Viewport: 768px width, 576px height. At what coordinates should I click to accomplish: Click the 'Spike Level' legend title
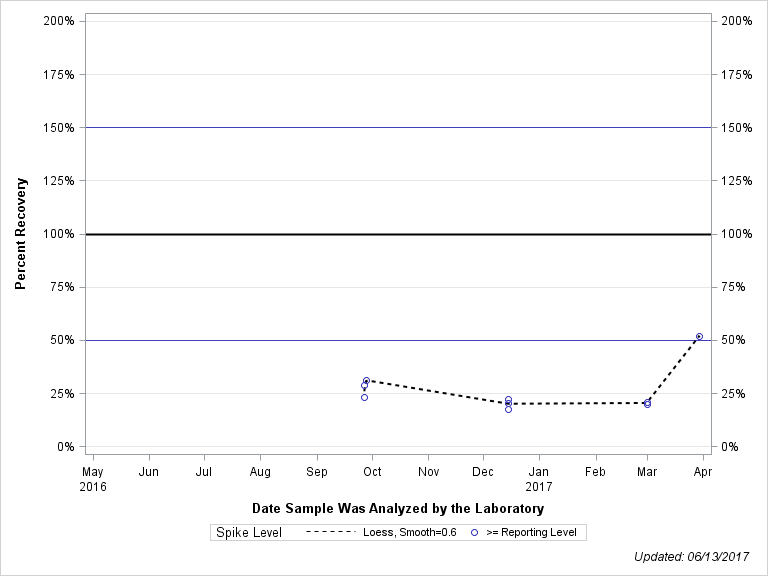coord(249,532)
